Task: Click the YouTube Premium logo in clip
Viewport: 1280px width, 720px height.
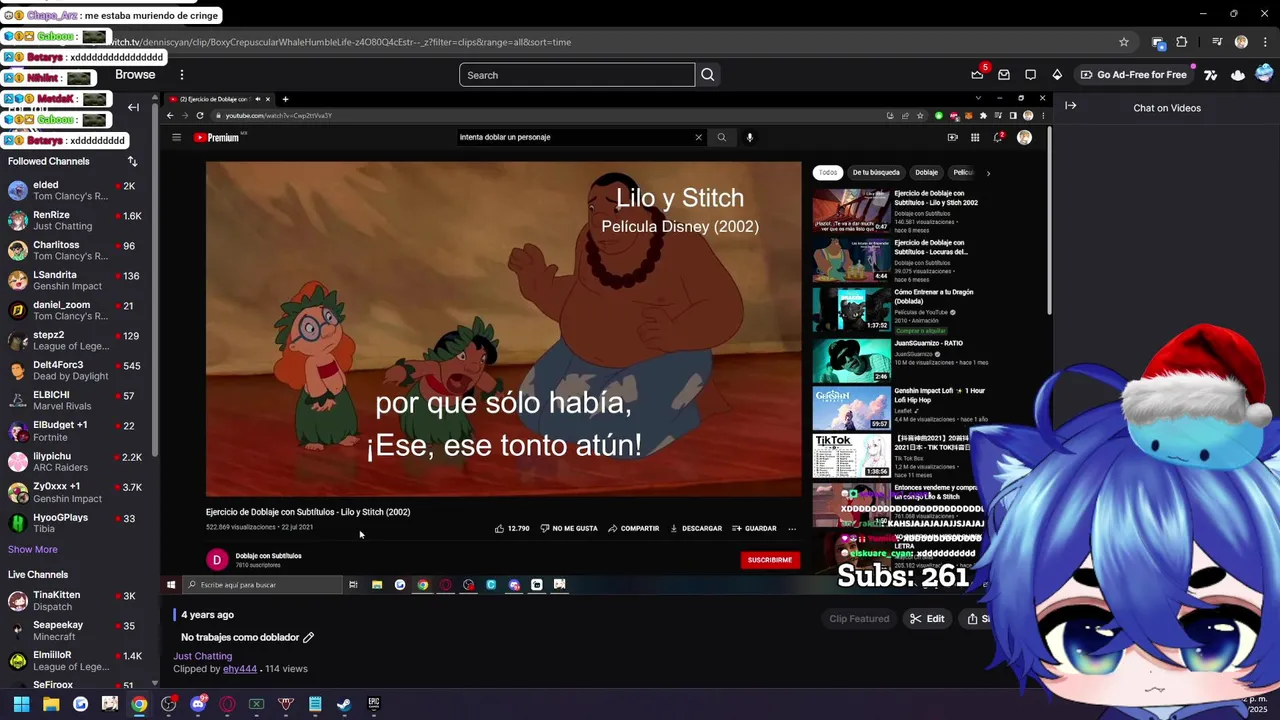Action: (x=216, y=137)
